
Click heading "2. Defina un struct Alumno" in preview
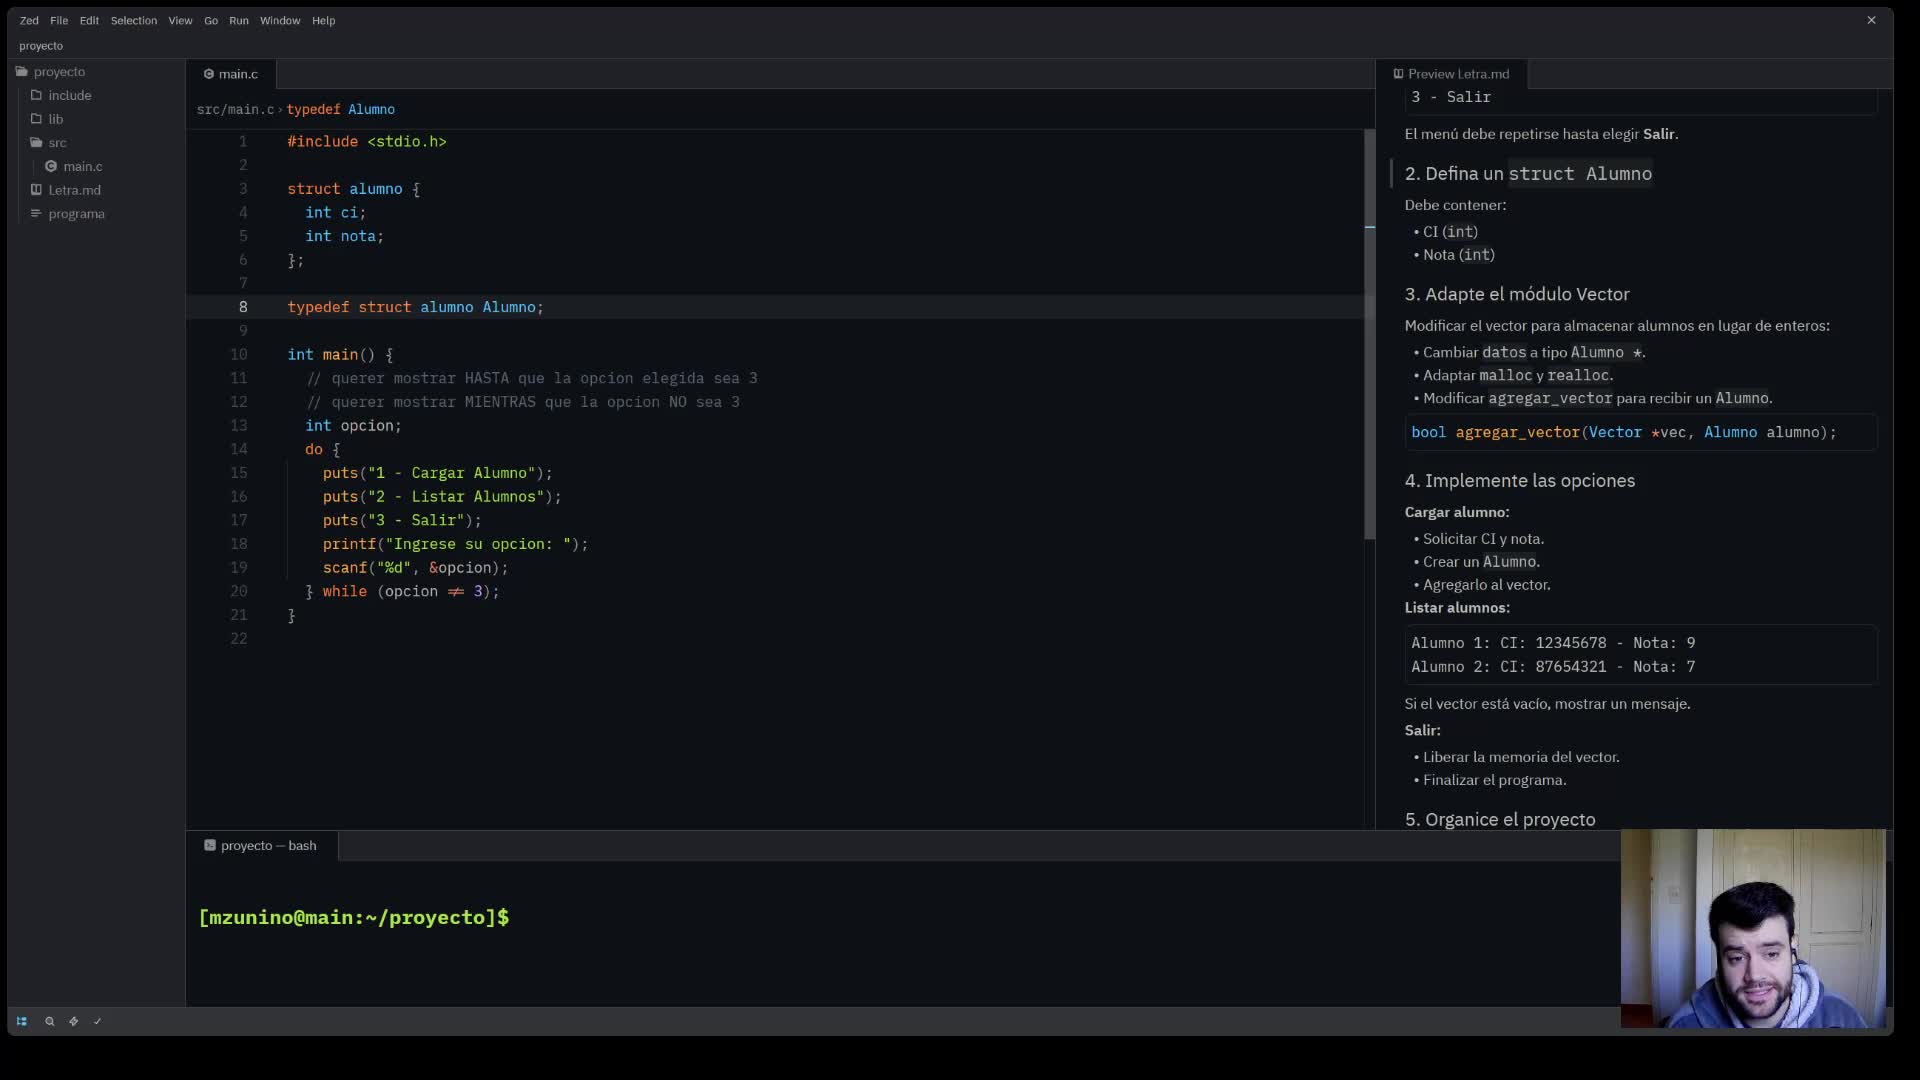pyautogui.click(x=1528, y=174)
